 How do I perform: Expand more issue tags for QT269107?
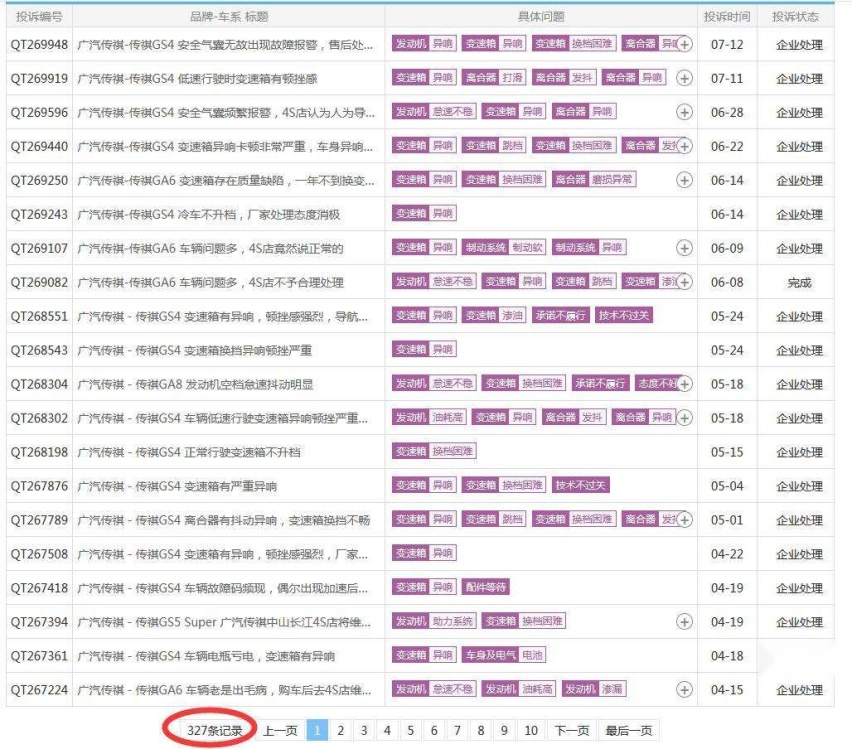click(684, 248)
